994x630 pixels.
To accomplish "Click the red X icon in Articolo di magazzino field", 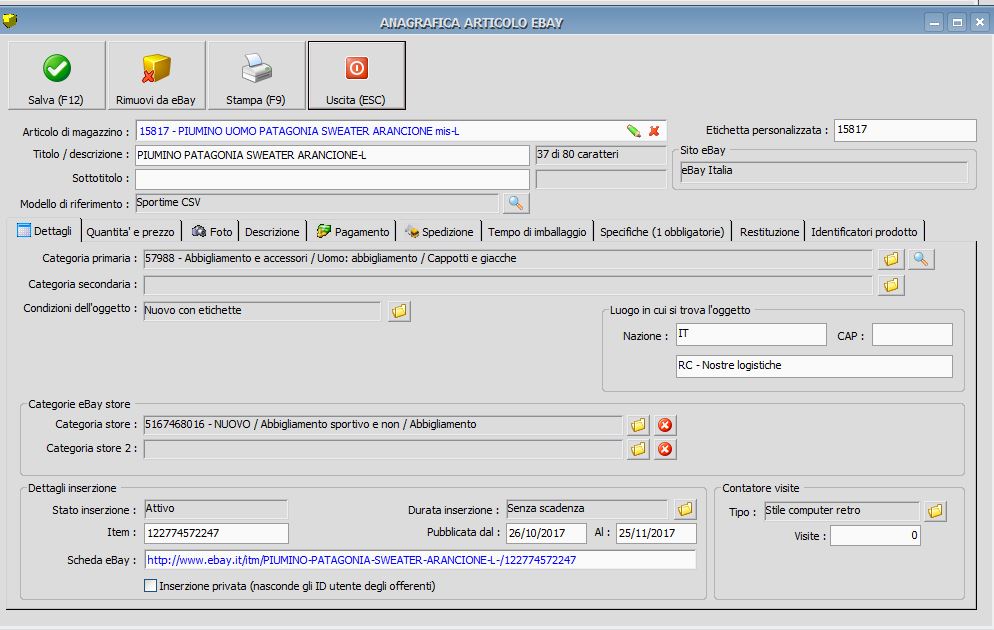I will pyautogui.click(x=654, y=131).
